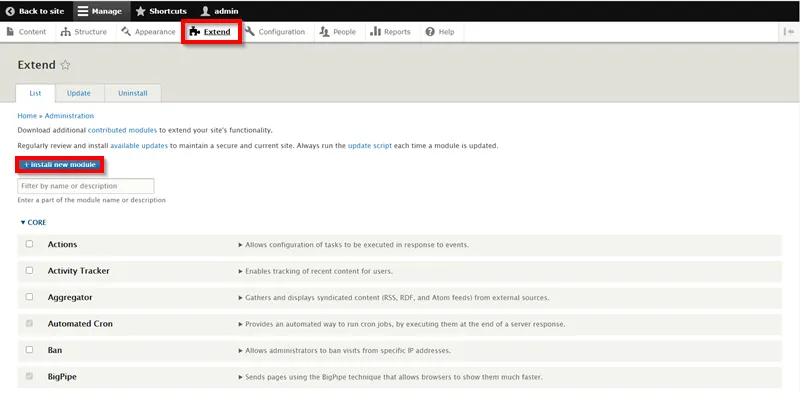Viewport: 800px width, 393px height.
Task: Click the Install new module button
Action: pos(60,165)
